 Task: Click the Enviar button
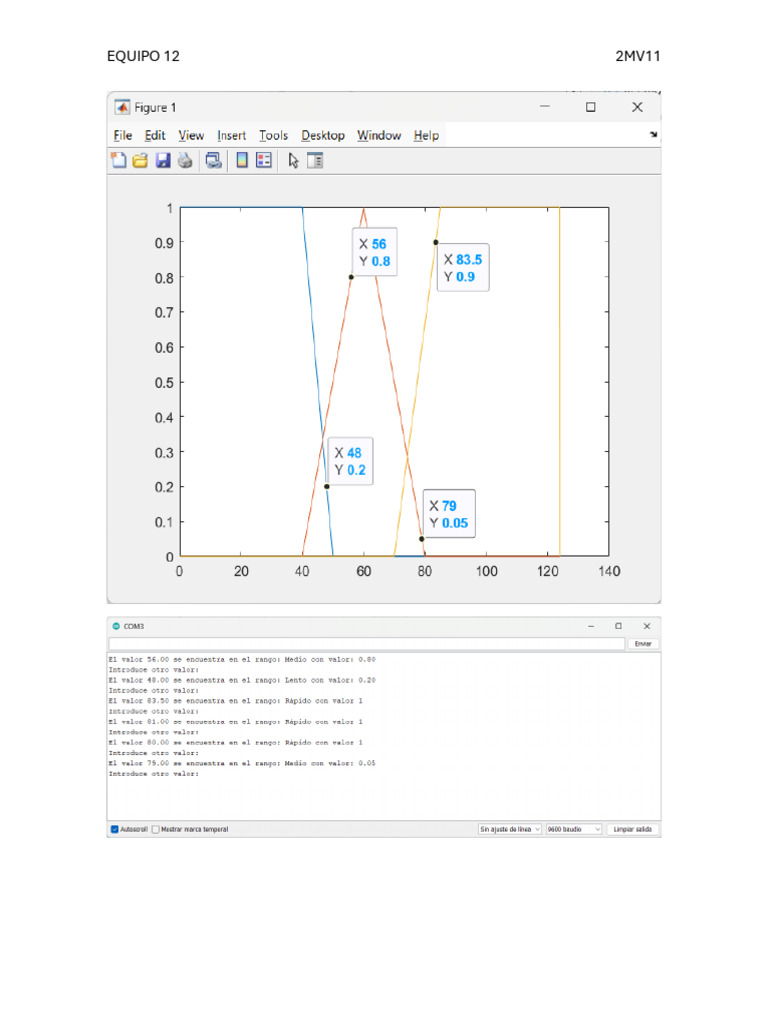(643, 644)
